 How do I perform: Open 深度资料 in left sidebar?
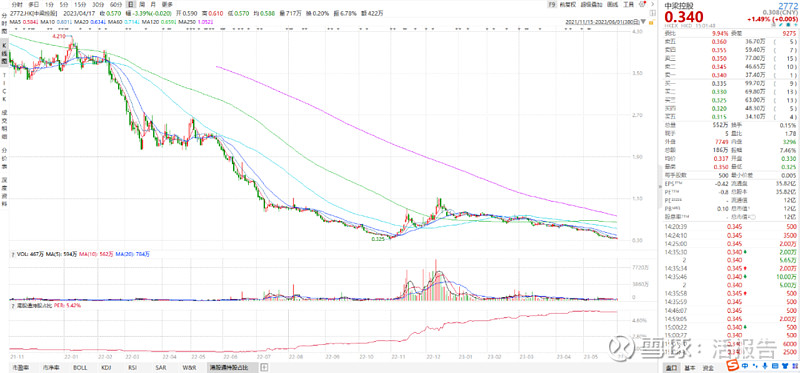pos(4,192)
